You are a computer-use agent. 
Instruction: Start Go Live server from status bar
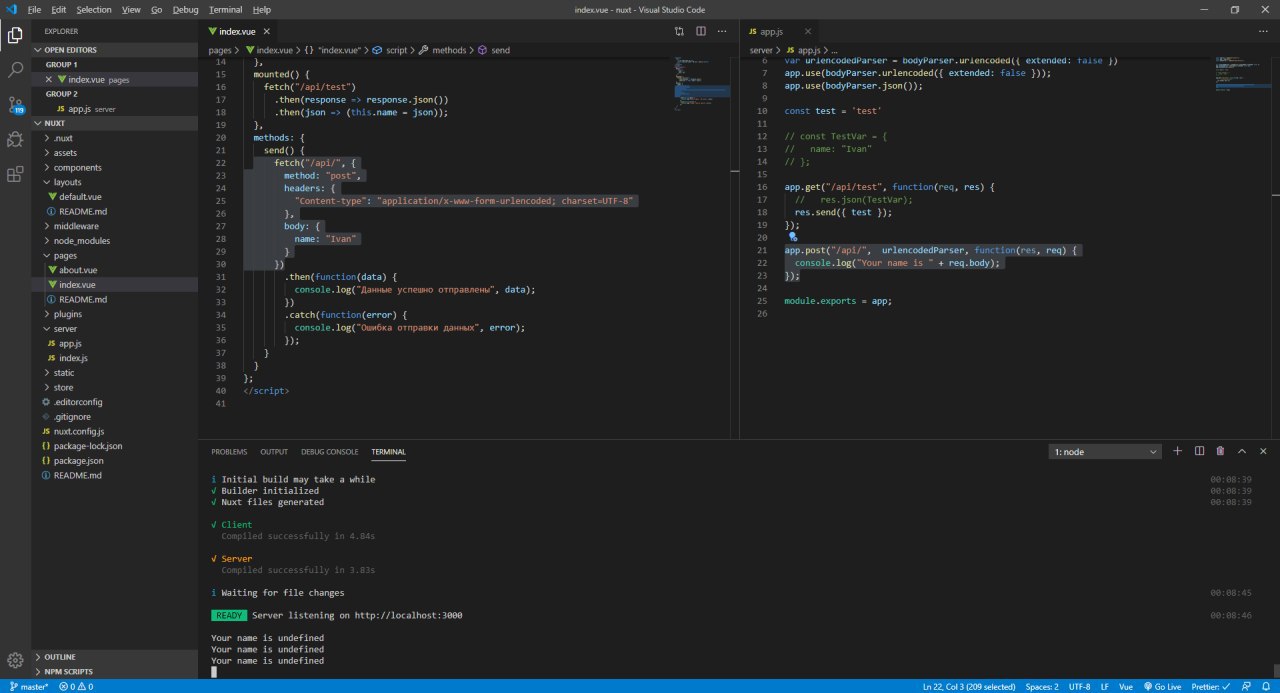click(1165, 687)
